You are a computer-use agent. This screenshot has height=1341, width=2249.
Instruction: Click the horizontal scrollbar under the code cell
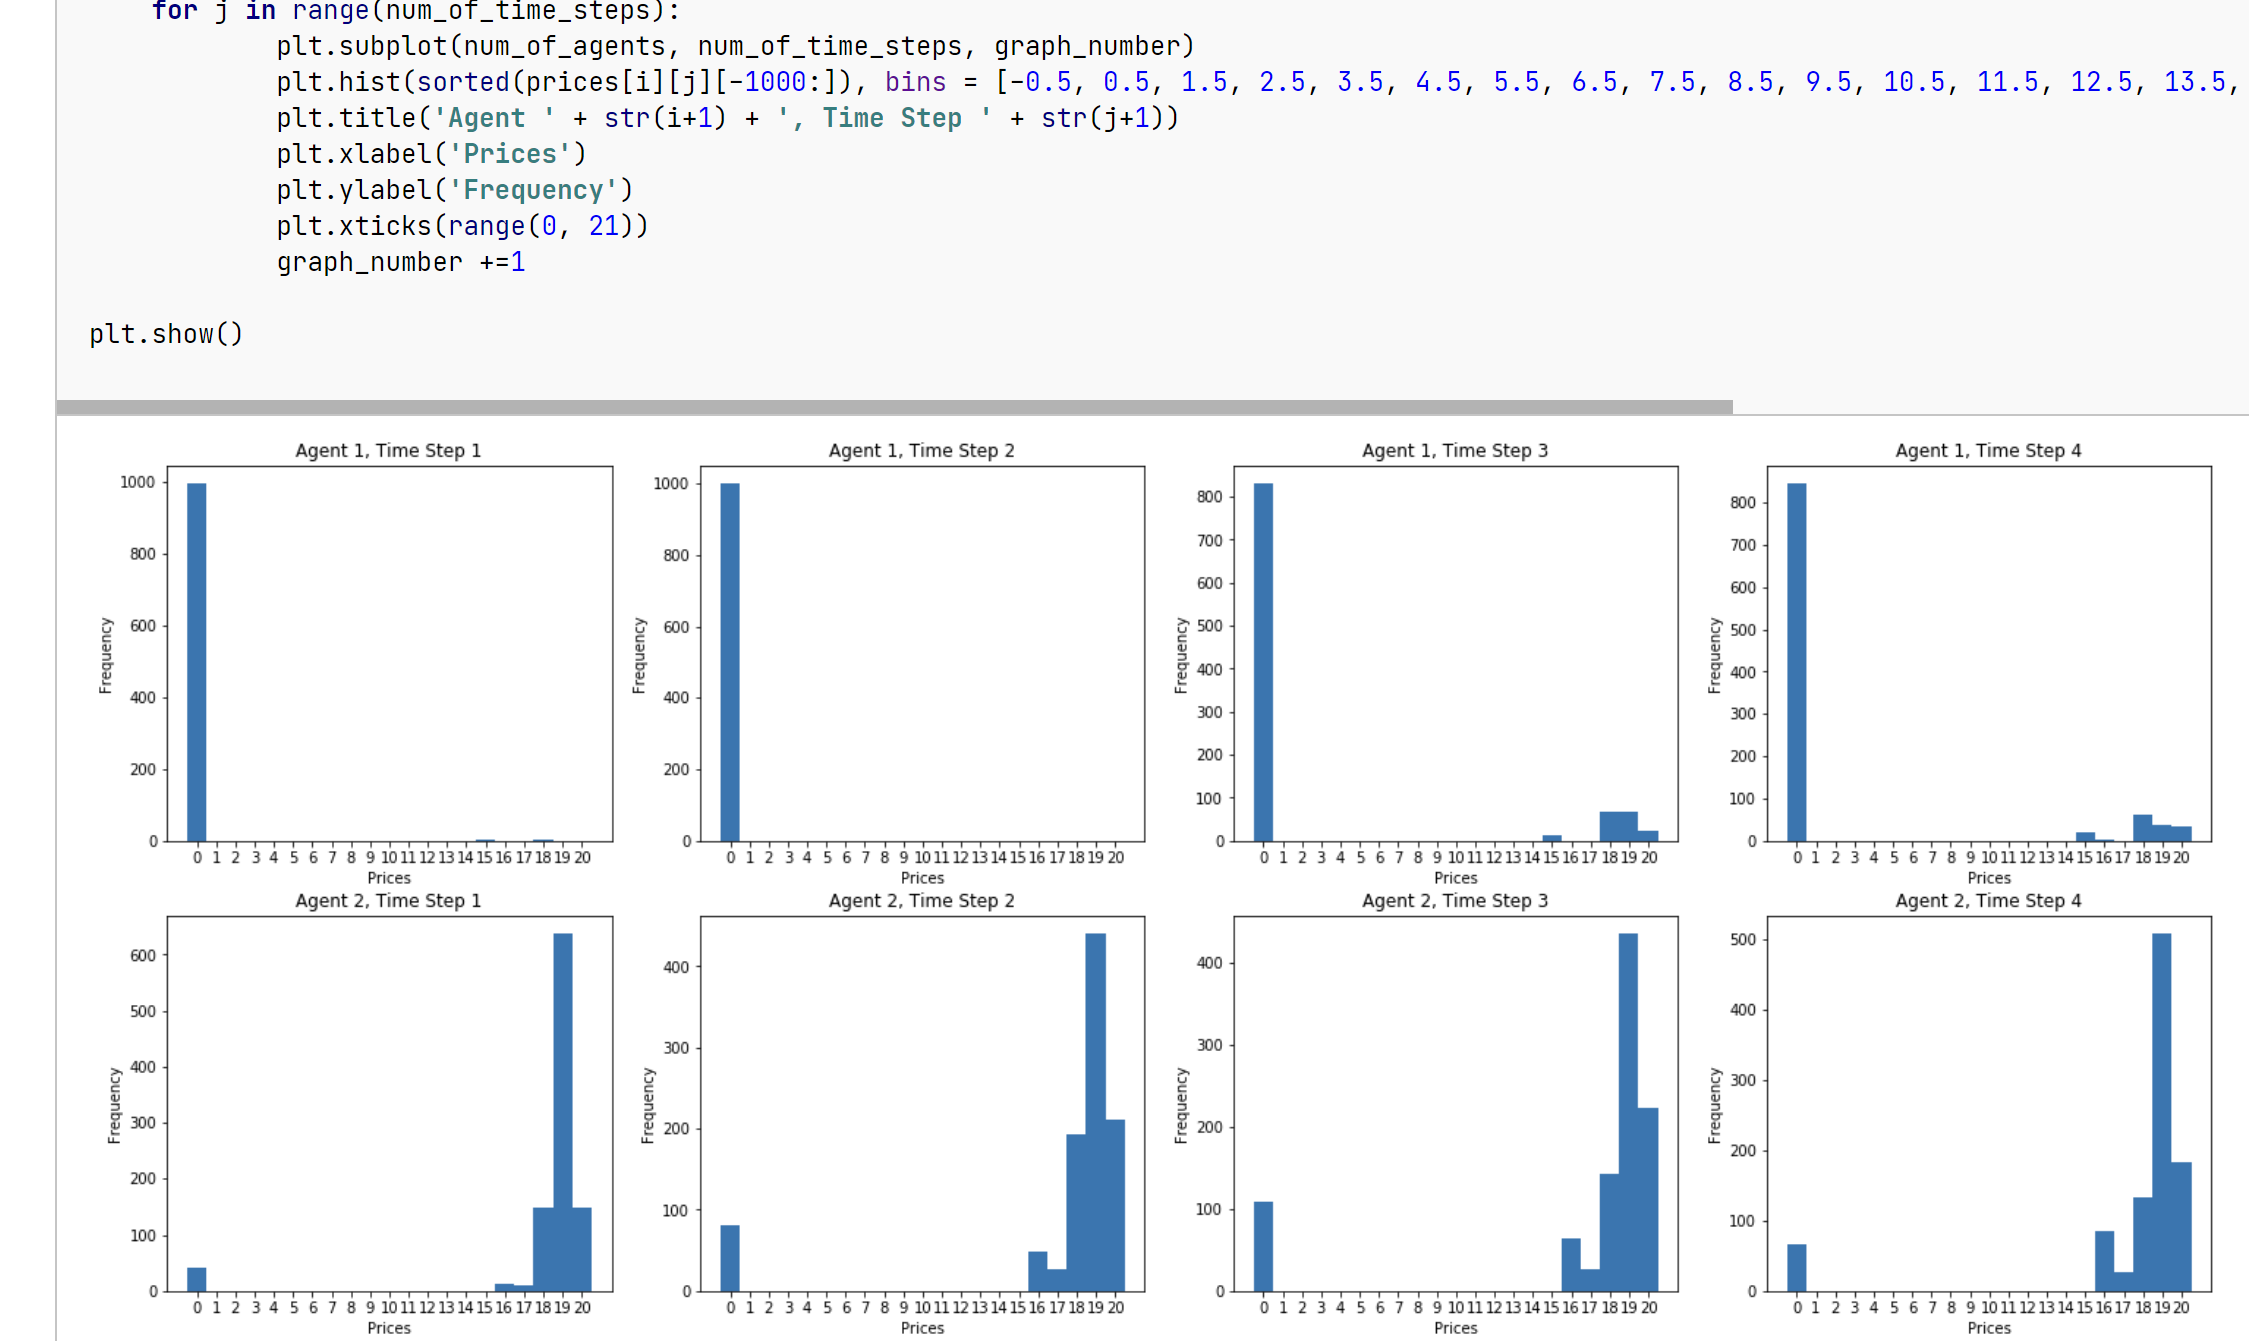point(894,407)
